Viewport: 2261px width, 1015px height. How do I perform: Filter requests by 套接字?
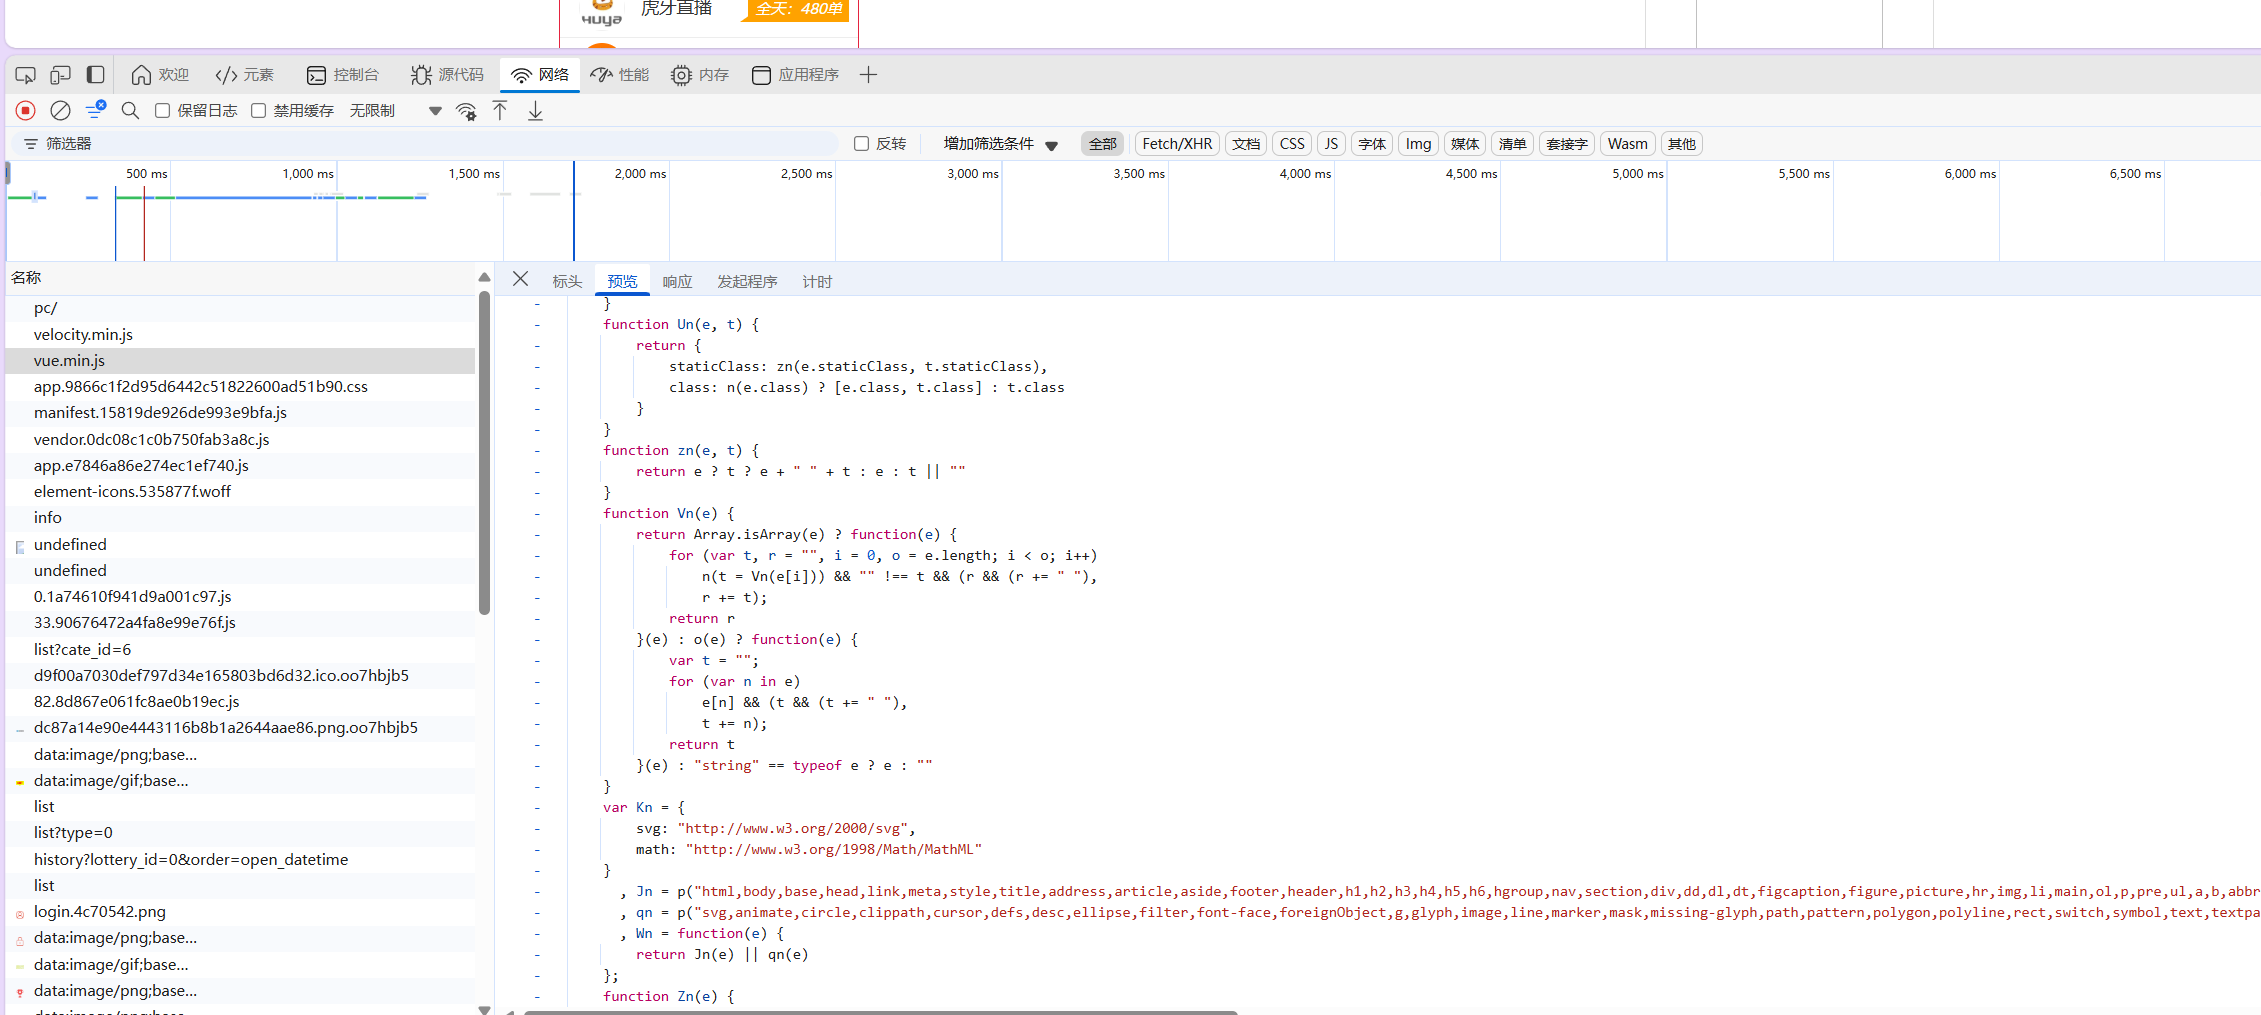1567,144
